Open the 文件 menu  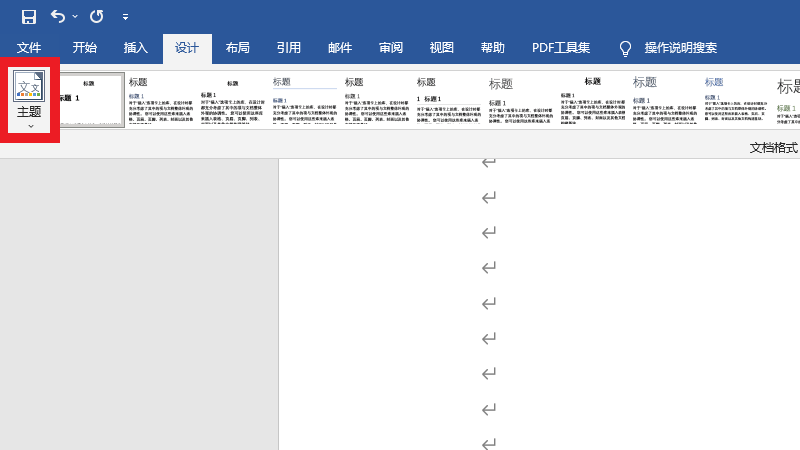click(29, 48)
